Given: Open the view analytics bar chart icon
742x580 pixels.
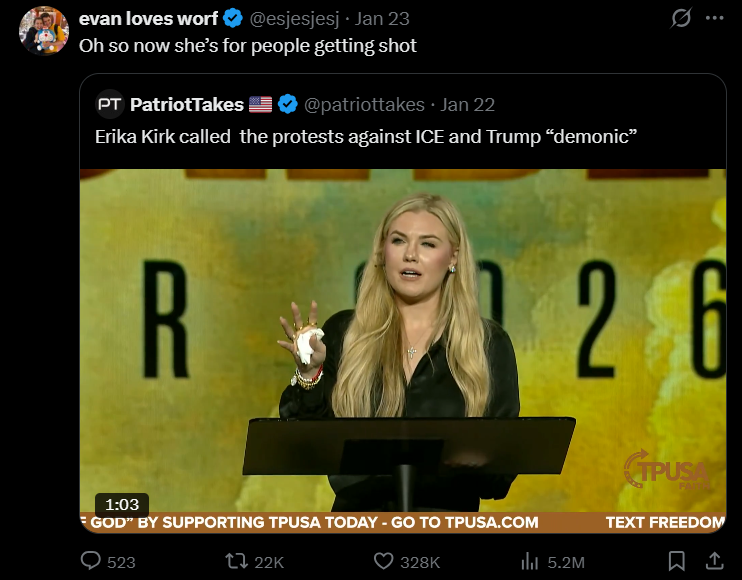Looking at the screenshot, I should click(x=530, y=562).
